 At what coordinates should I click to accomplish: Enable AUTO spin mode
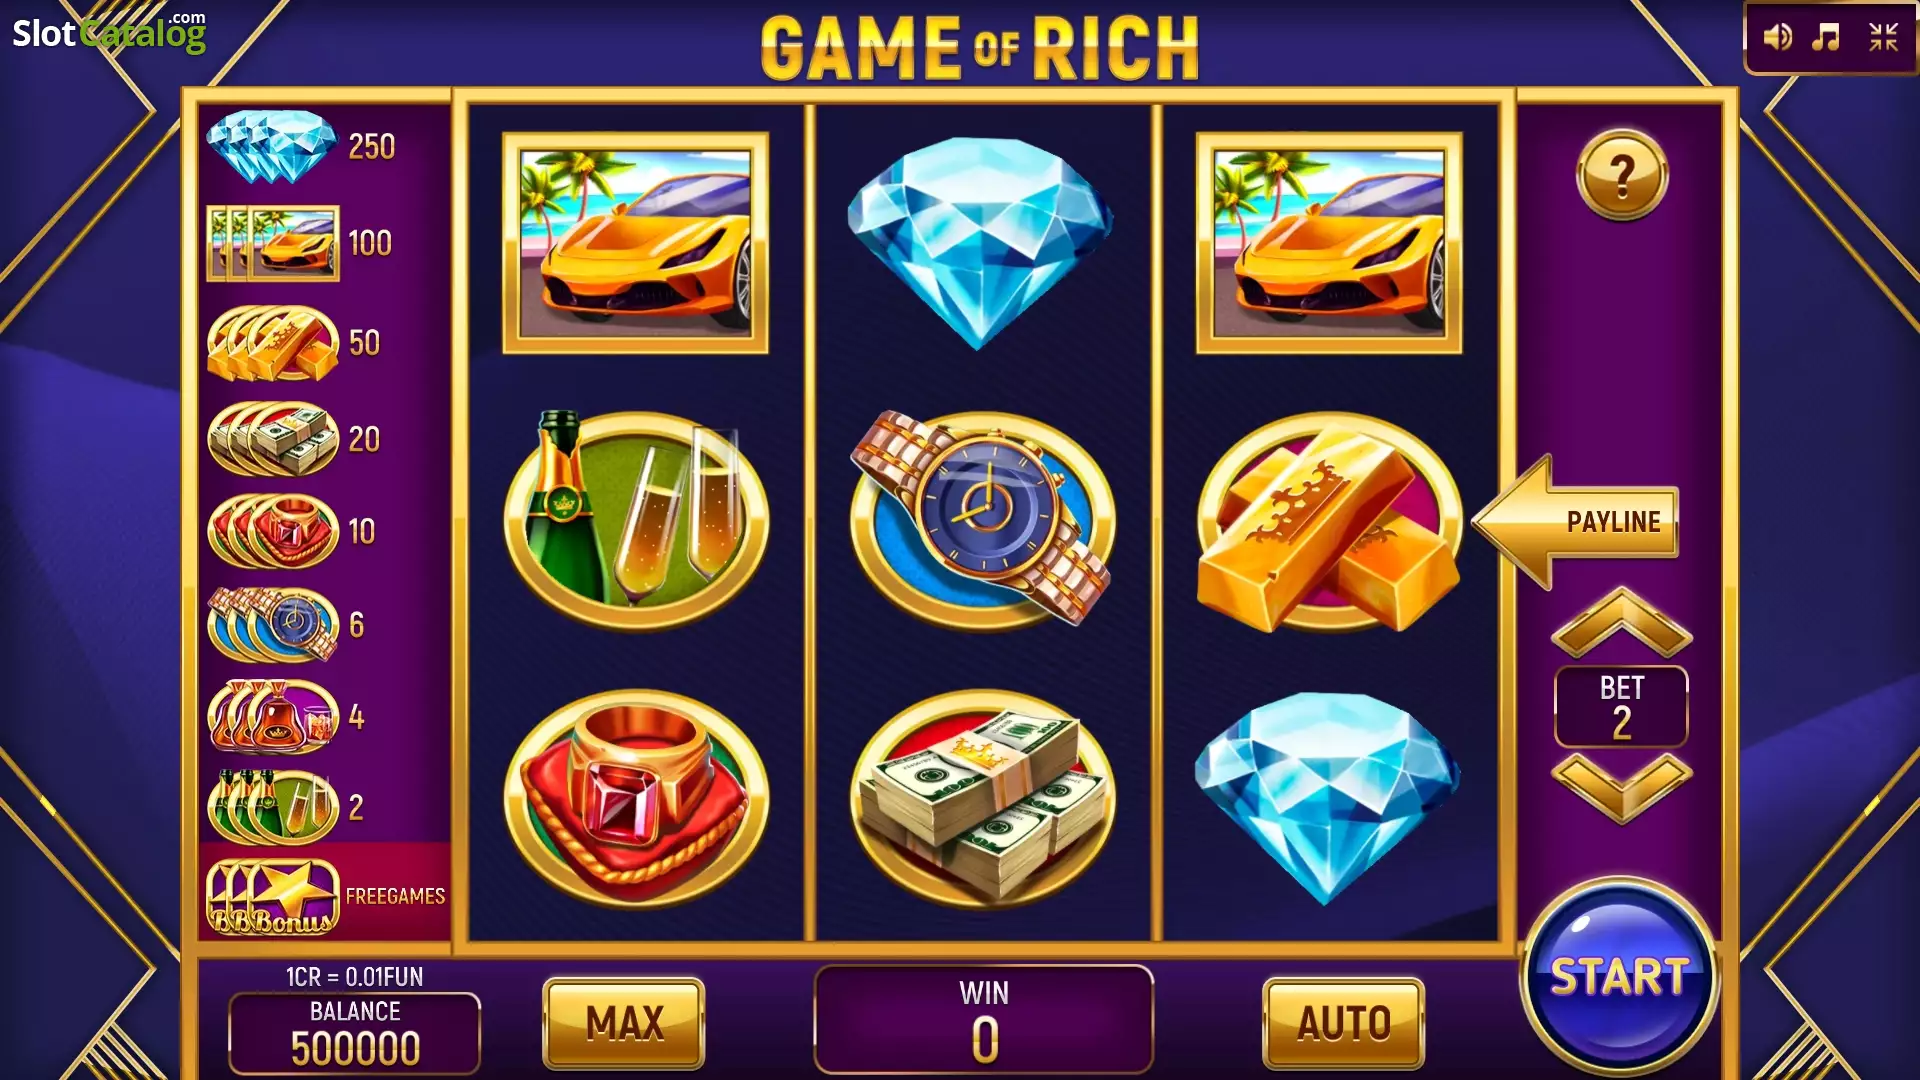tap(1344, 1023)
